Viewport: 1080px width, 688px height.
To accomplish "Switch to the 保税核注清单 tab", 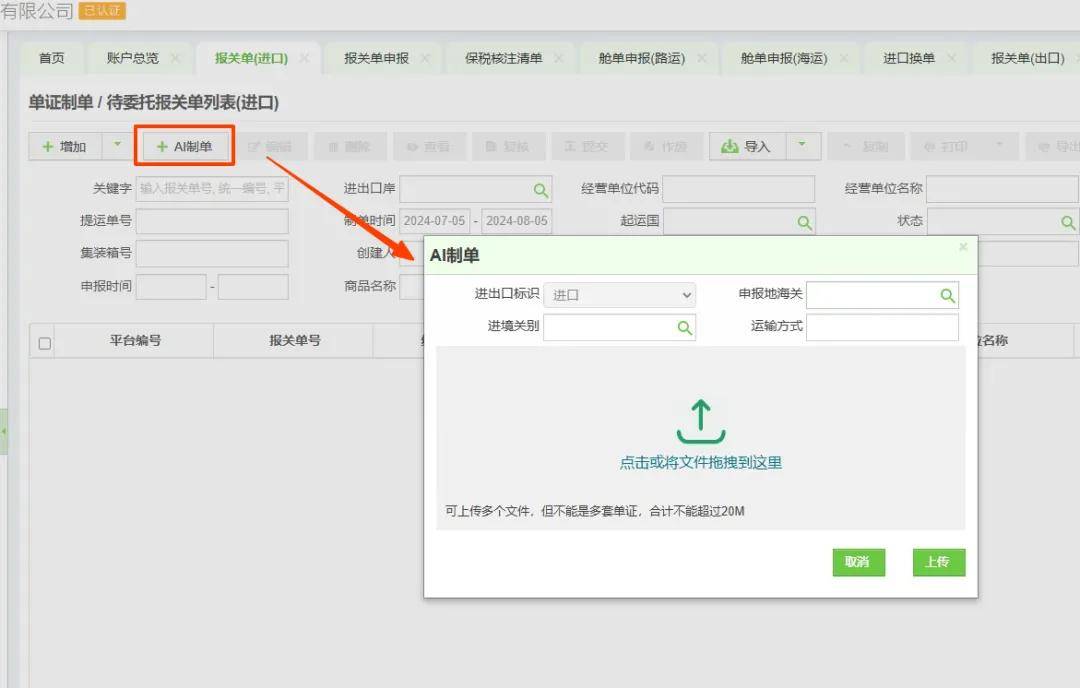I will (x=503, y=58).
